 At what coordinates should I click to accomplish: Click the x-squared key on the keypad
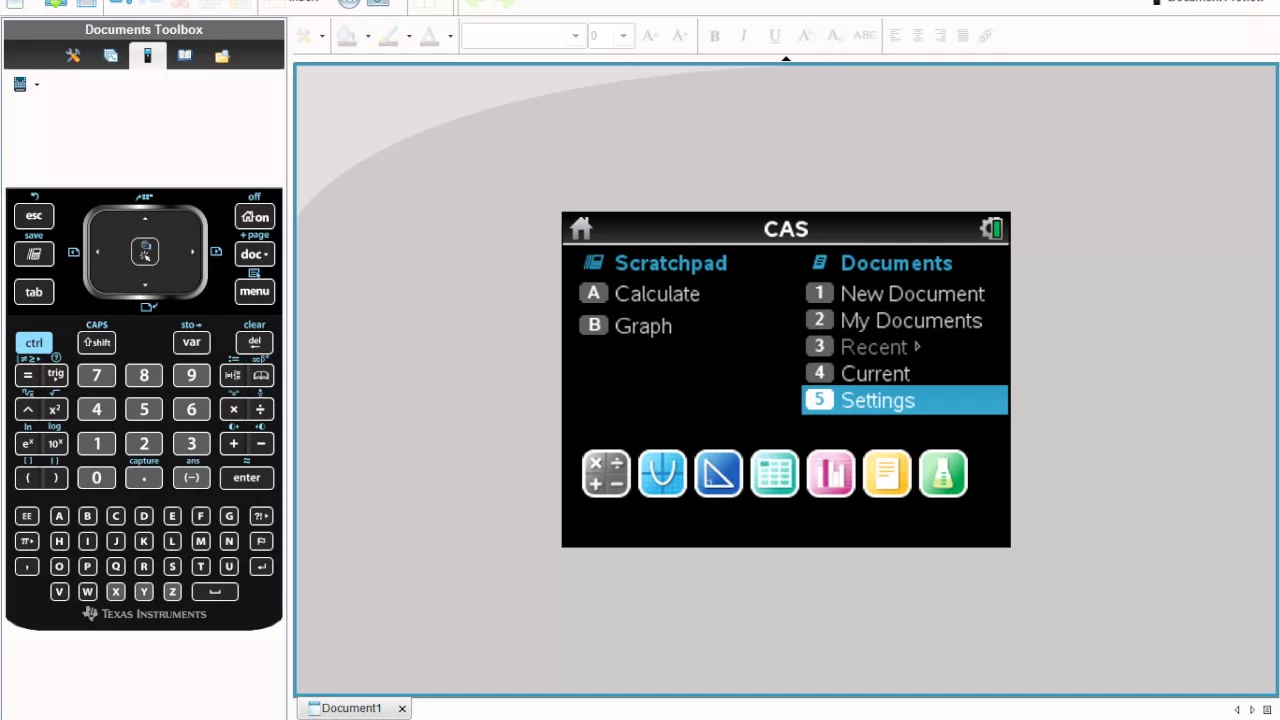tap(56, 409)
